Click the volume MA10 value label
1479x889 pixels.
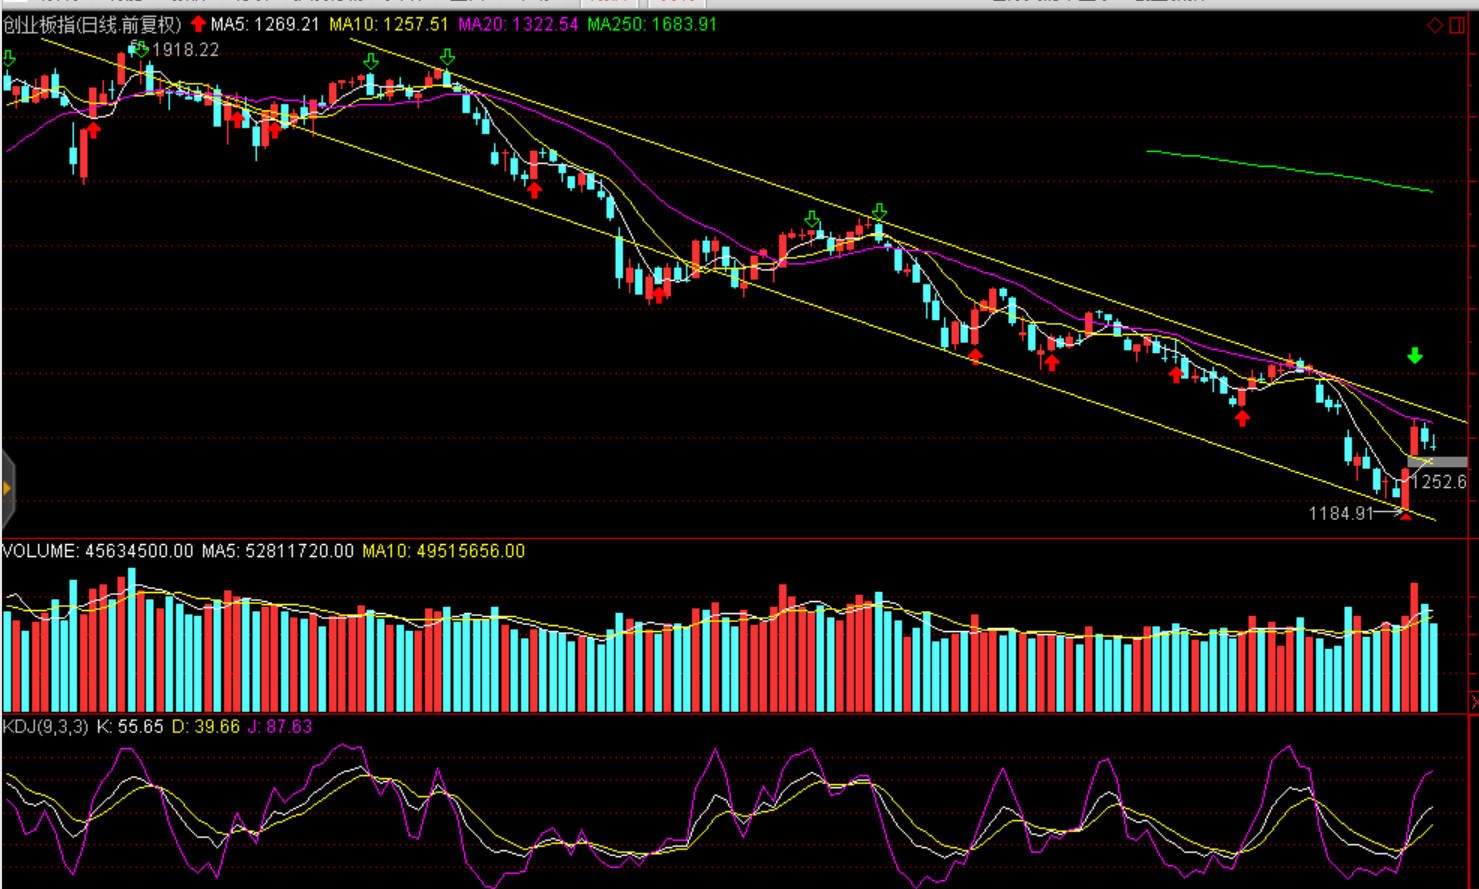click(x=442, y=551)
